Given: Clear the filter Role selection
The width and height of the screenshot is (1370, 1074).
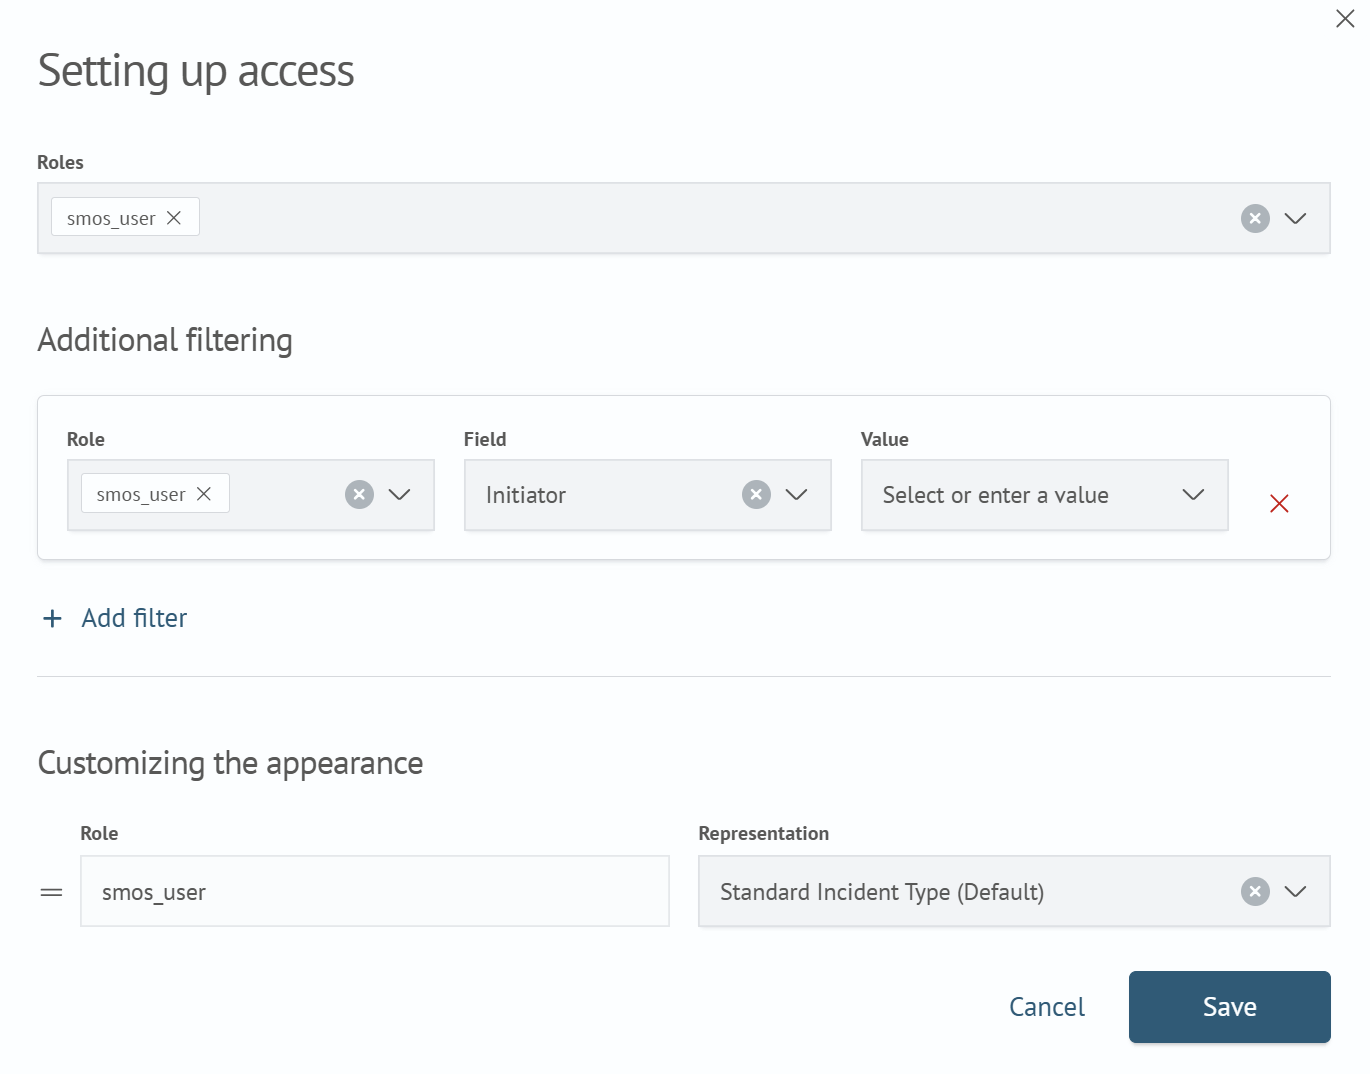Looking at the screenshot, I should click(359, 494).
